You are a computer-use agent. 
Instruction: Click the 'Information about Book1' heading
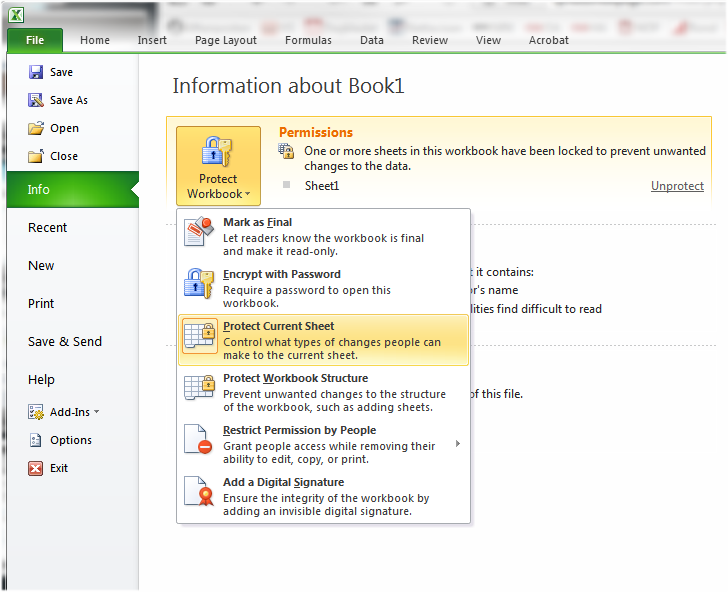click(288, 86)
